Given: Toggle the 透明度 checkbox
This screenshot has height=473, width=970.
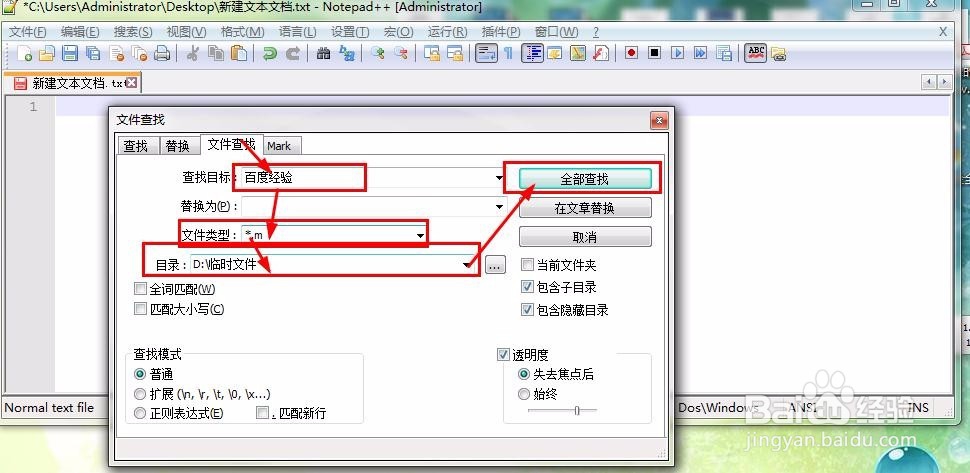Looking at the screenshot, I should click(x=504, y=355).
